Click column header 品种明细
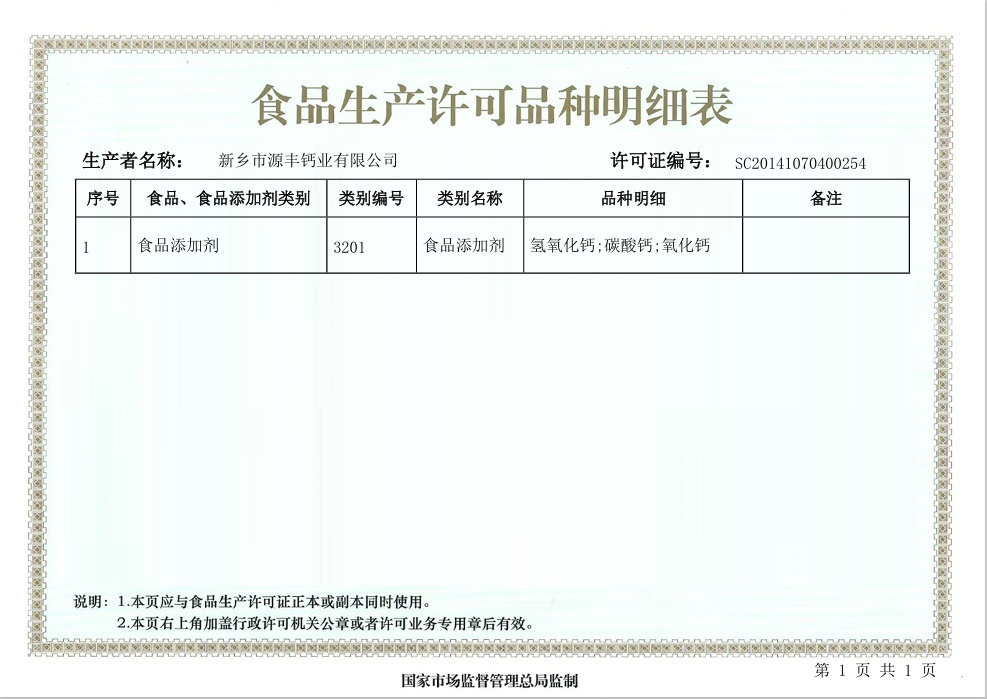The width and height of the screenshot is (987, 699). coord(633,199)
